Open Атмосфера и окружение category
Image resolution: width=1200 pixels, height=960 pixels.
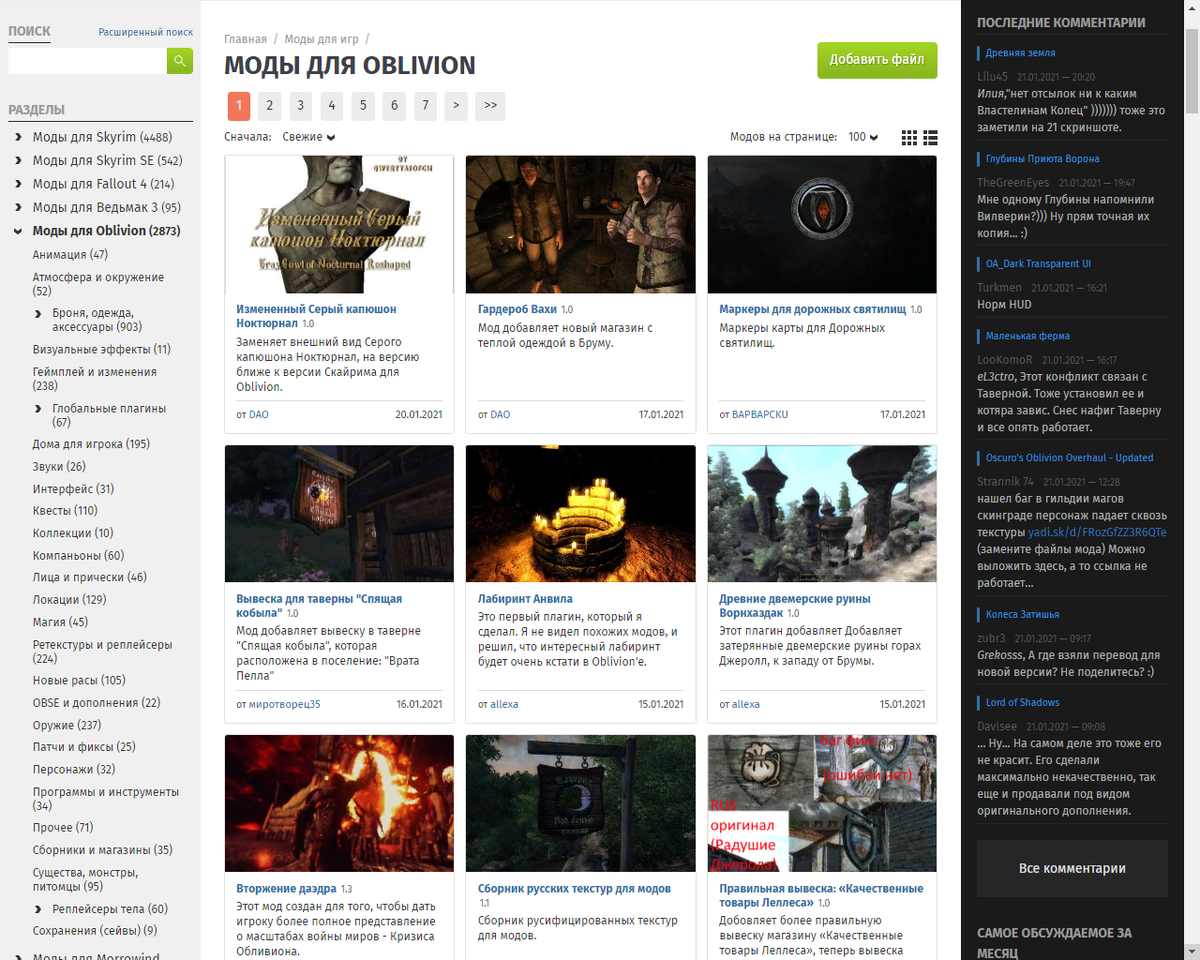click(98, 284)
